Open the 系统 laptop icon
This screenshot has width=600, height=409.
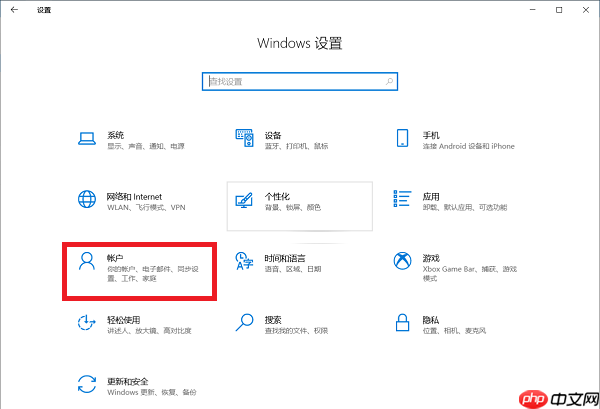[87, 139]
